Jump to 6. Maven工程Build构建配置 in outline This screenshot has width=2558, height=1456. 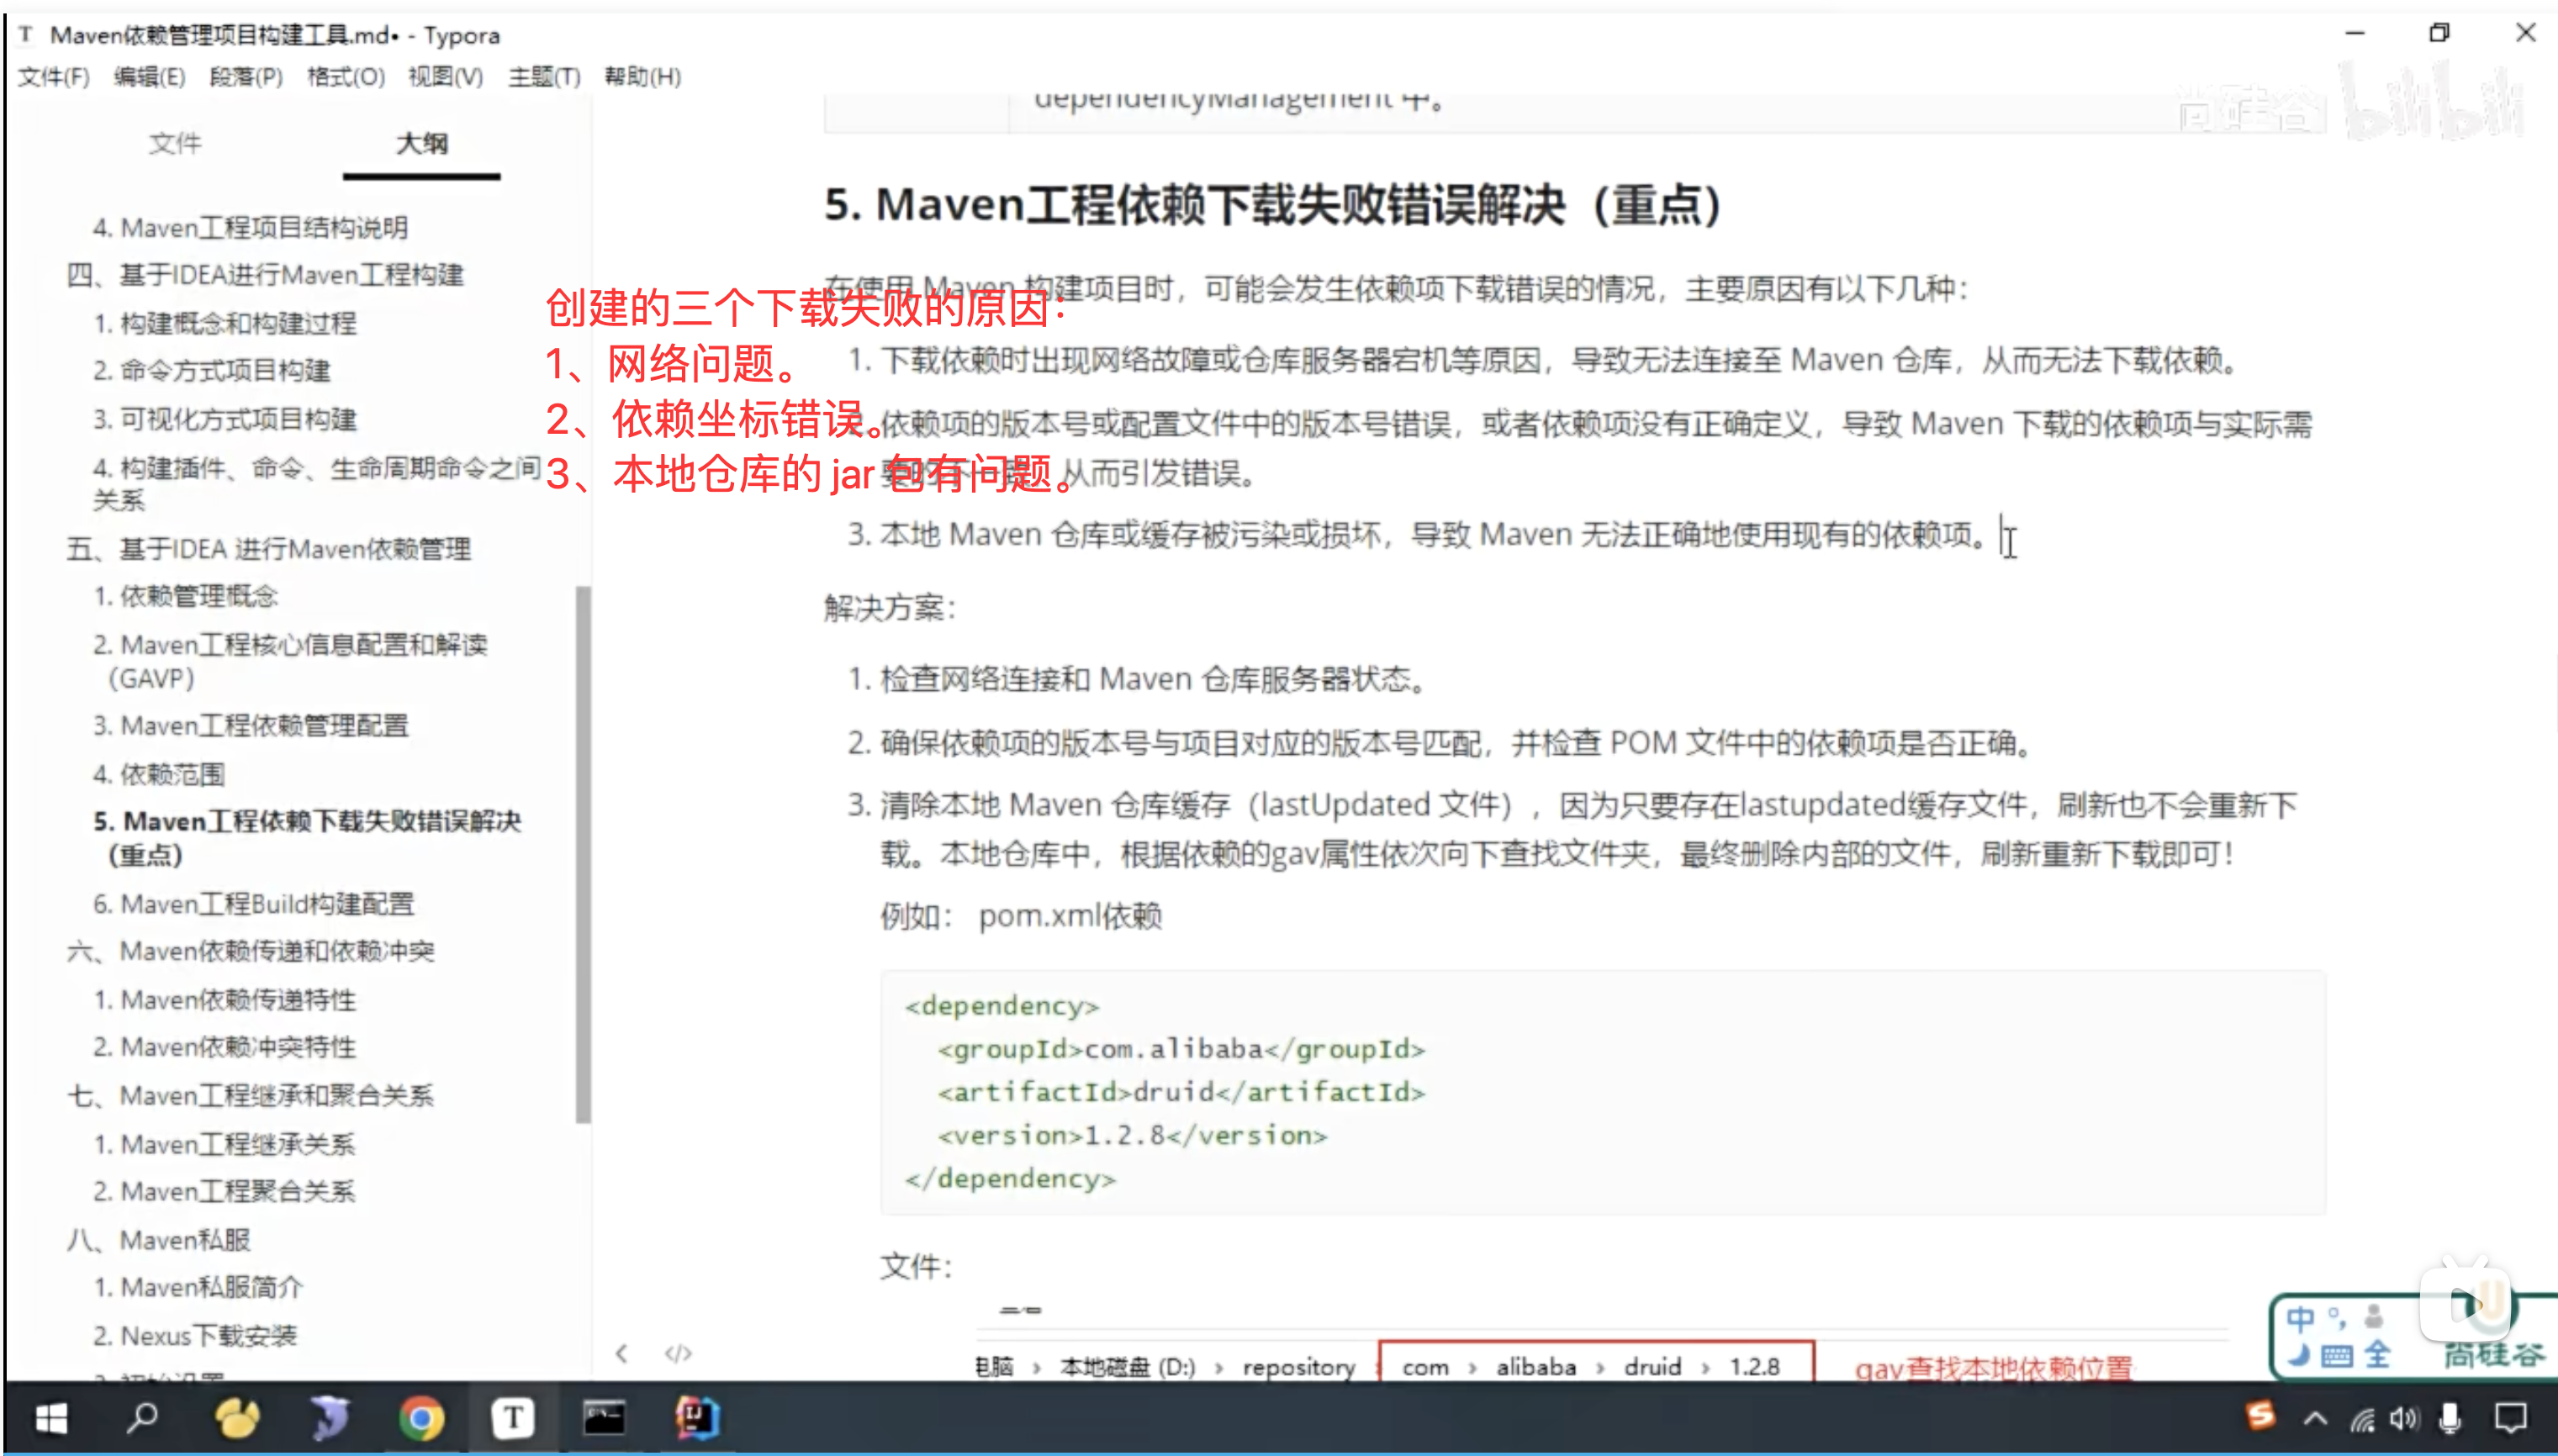(254, 904)
